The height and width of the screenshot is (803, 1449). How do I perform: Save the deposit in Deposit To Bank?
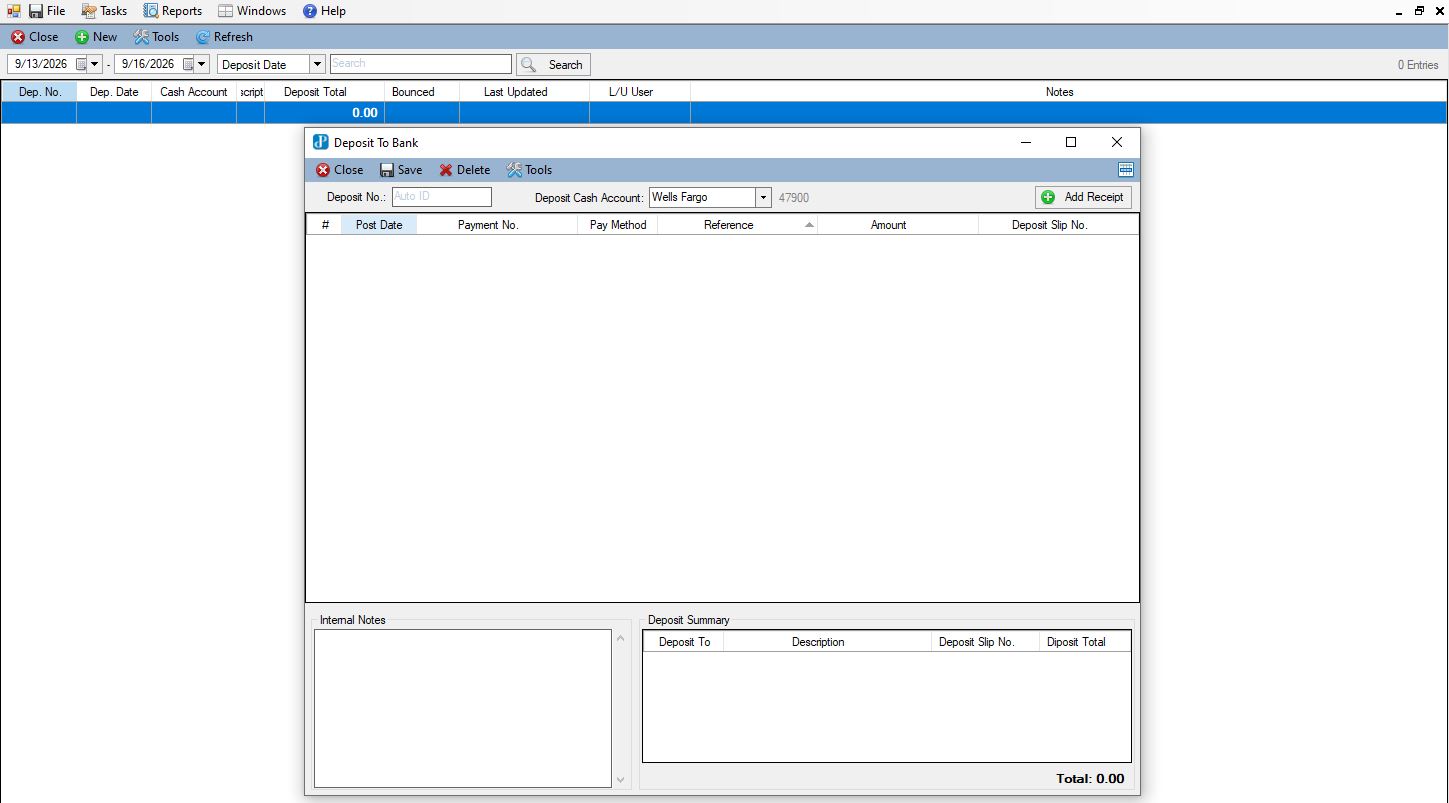[401, 170]
